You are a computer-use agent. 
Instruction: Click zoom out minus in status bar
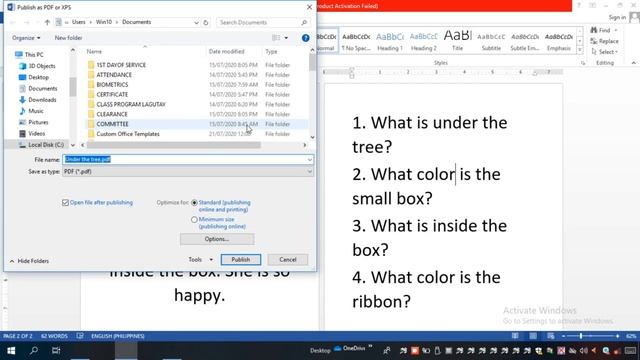tap(563, 336)
